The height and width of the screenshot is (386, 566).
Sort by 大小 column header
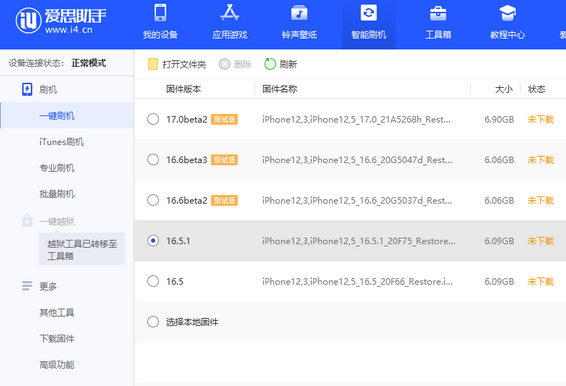[x=504, y=89]
